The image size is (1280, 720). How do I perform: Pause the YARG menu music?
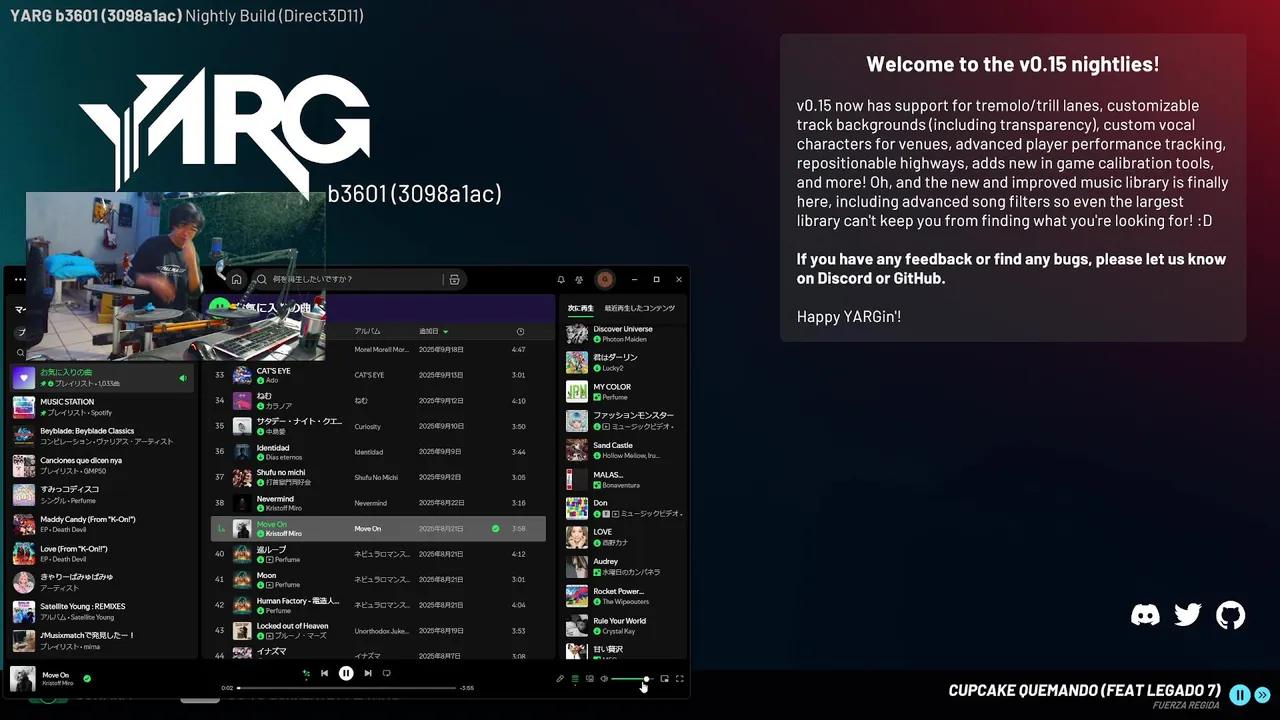(x=1240, y=695)
